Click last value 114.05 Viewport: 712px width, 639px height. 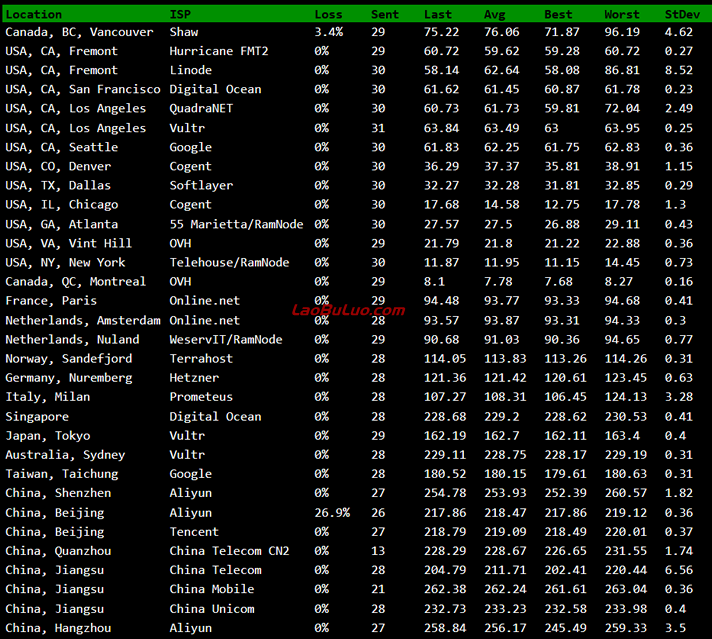coord(445,359)
